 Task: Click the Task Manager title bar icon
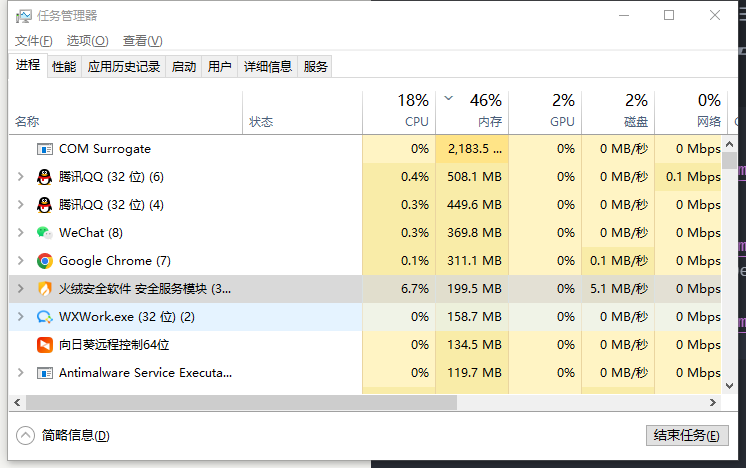(x=24, y=16)
